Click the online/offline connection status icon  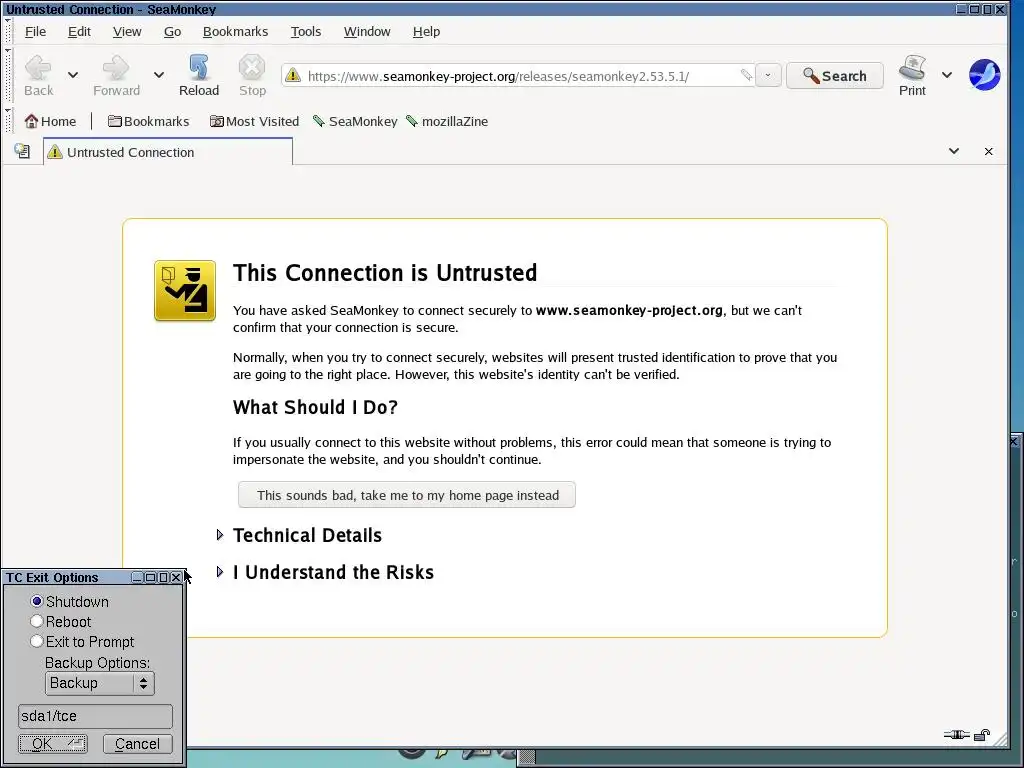coord(957,735)
